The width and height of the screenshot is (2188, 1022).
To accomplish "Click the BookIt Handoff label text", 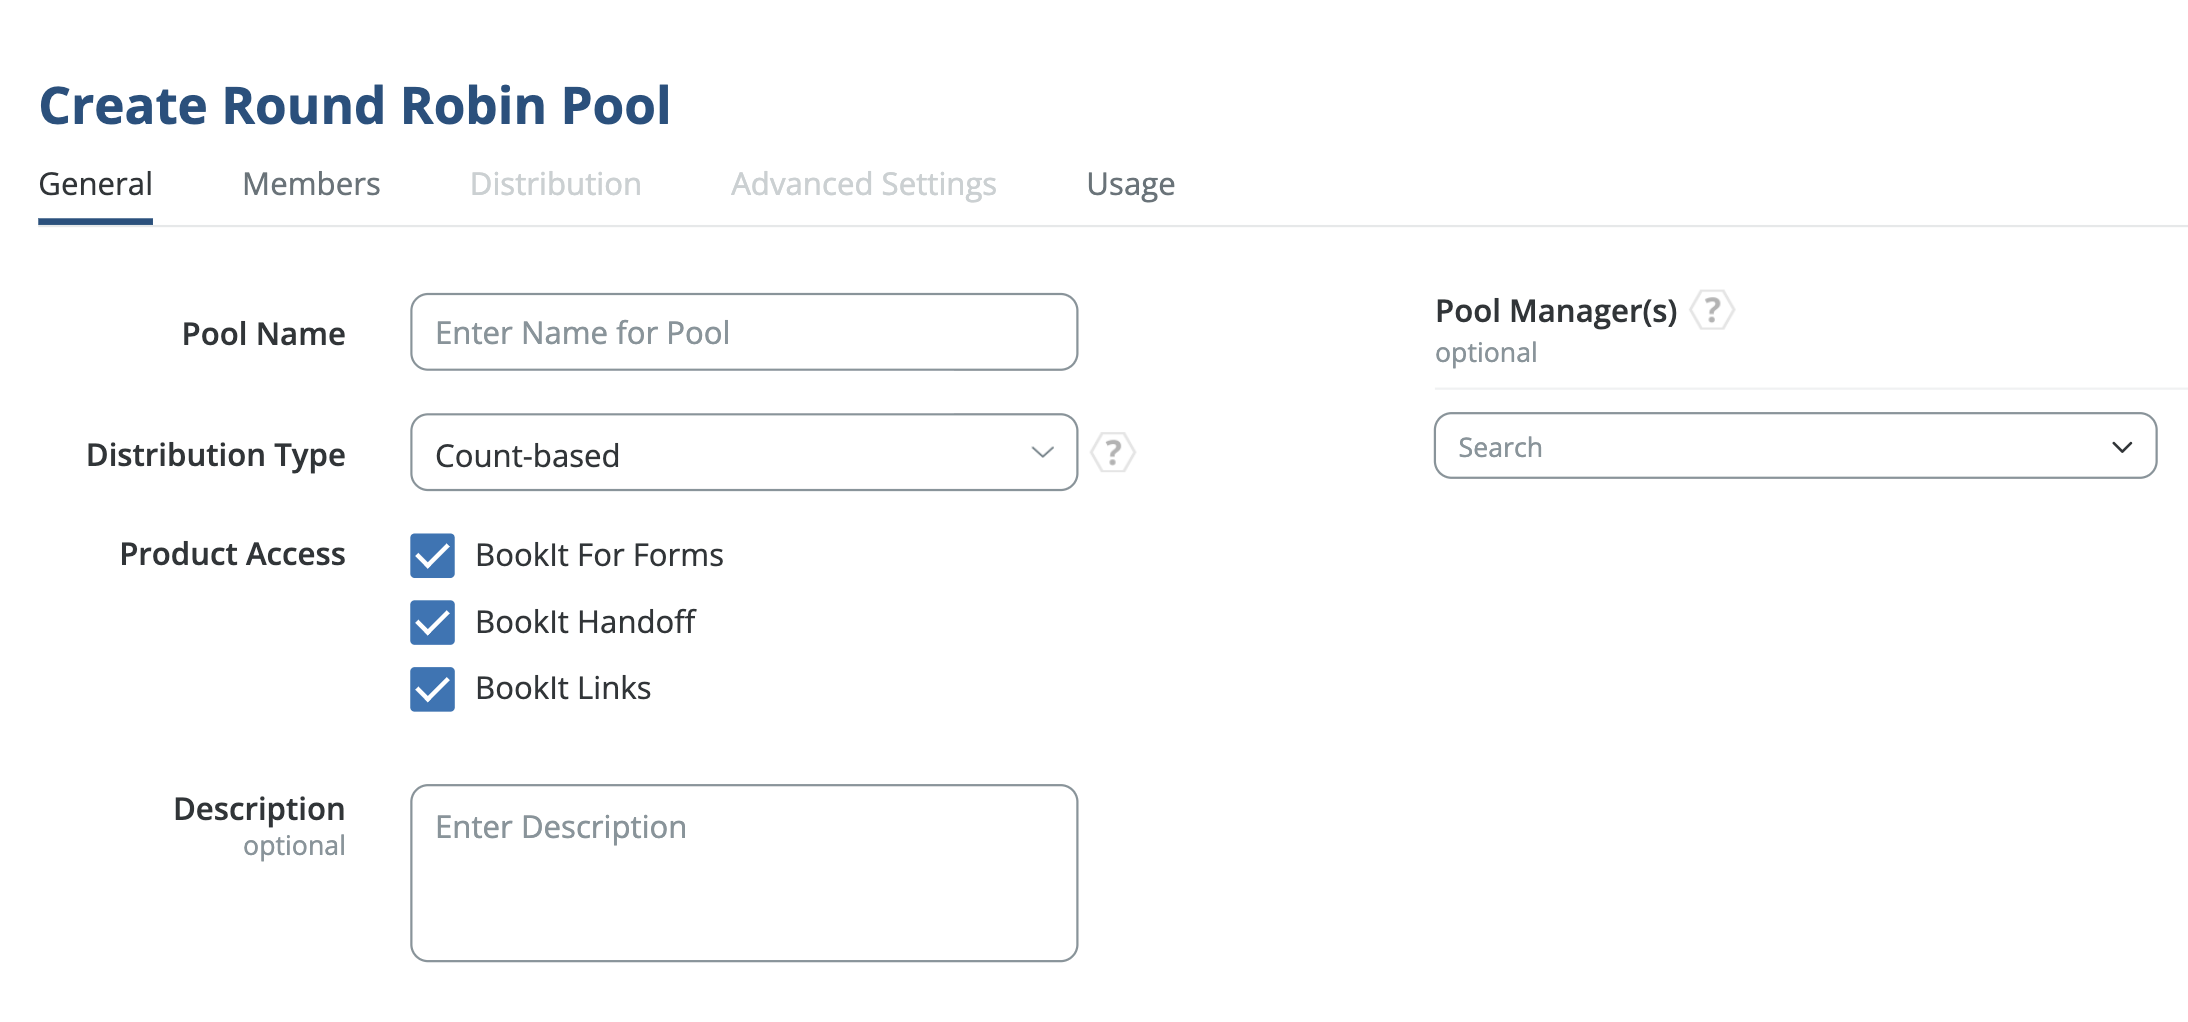I will (x=585, y=622).
